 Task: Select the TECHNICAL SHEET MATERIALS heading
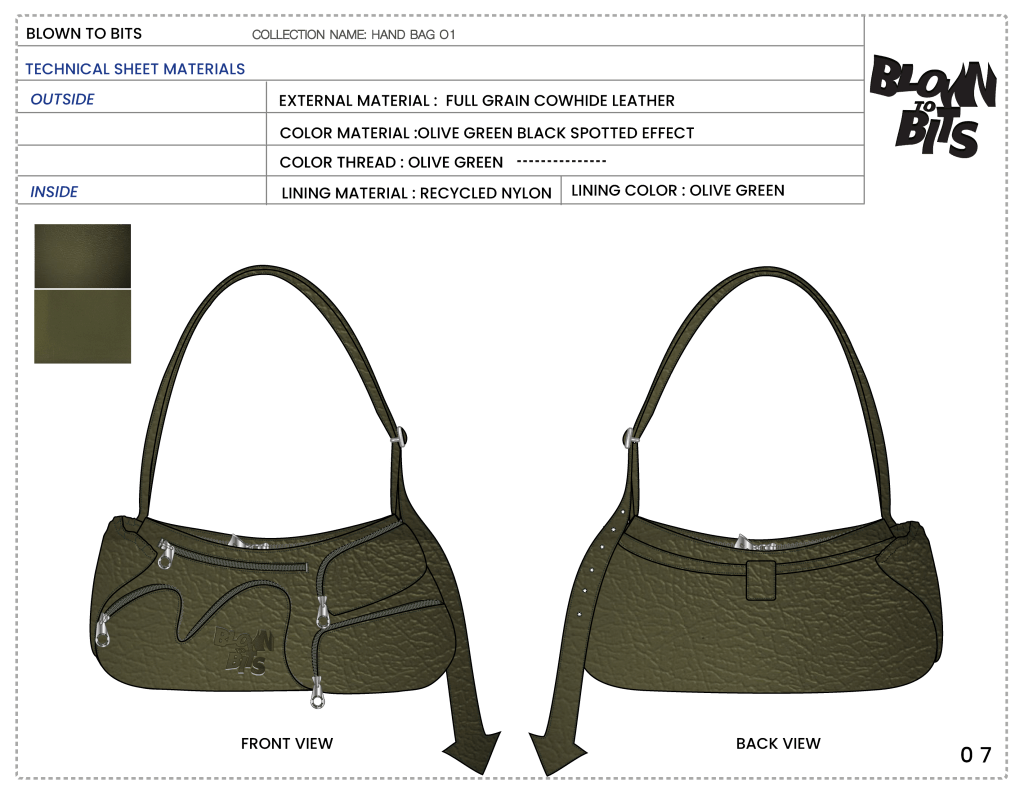(135, 69)
